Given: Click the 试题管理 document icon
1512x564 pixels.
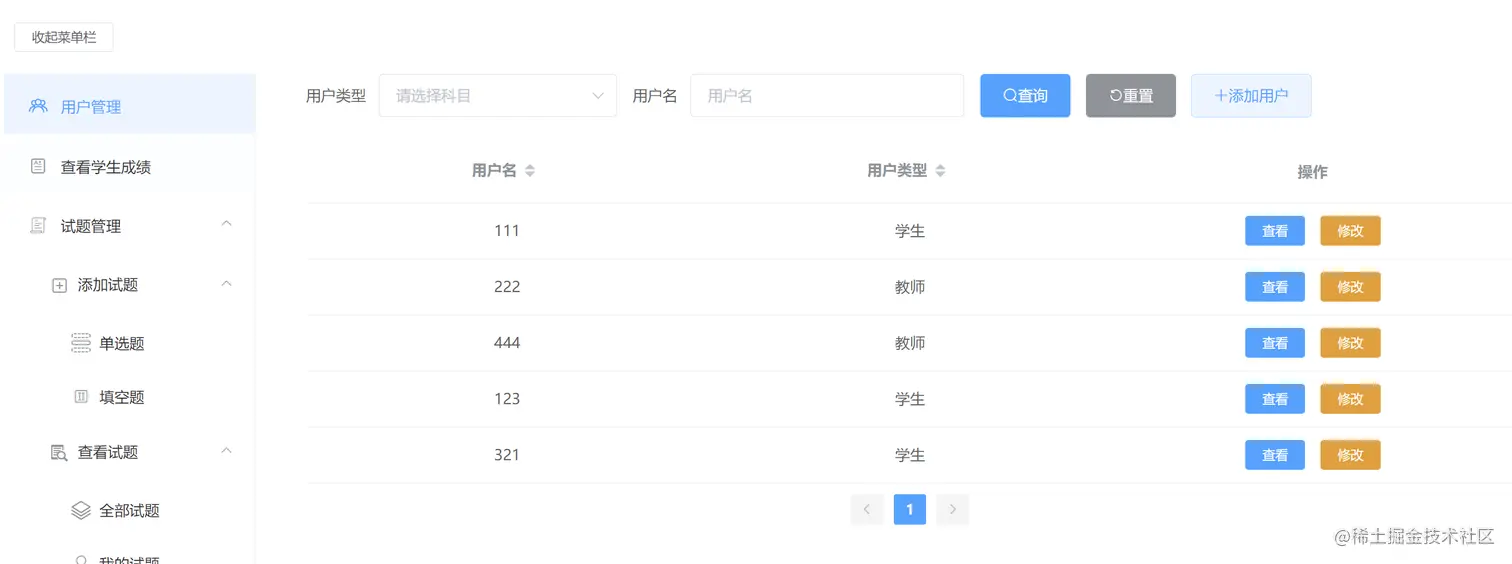Looking at the screenshot, I should (38, 226).
